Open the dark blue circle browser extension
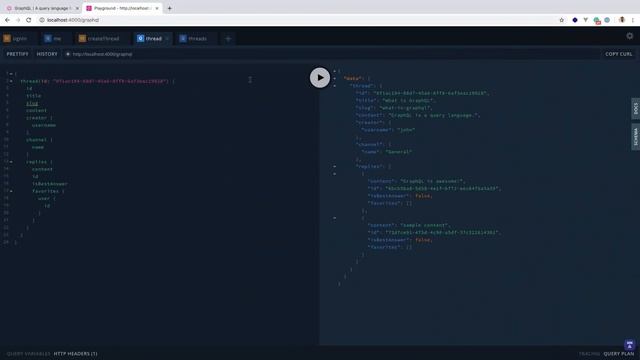This screenshot has width=640, height=360. pyautogui.click(x=575, y=20)
